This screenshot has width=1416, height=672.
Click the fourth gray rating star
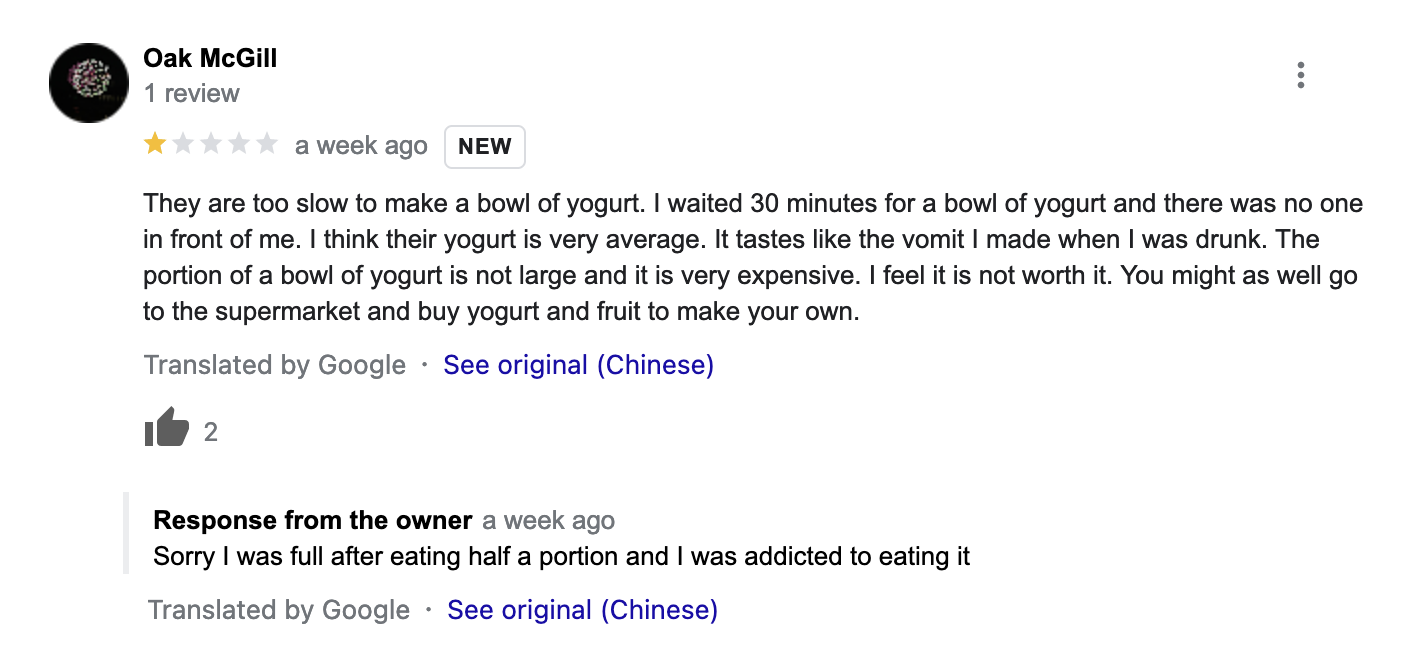(x=239, y=145)
